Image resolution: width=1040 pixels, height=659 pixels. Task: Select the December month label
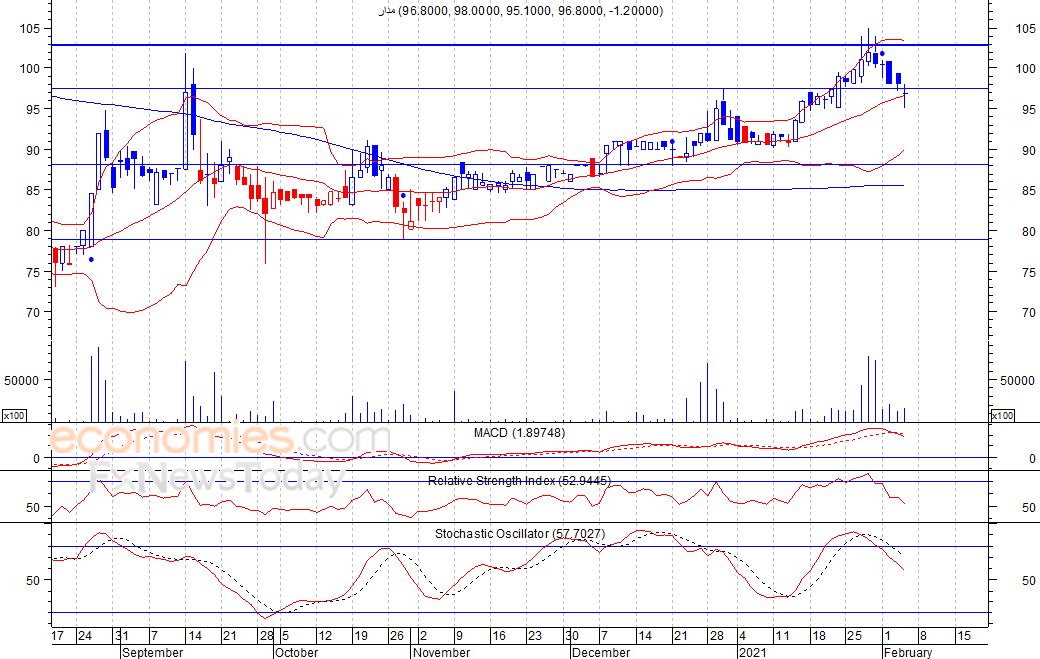(601, 652)
